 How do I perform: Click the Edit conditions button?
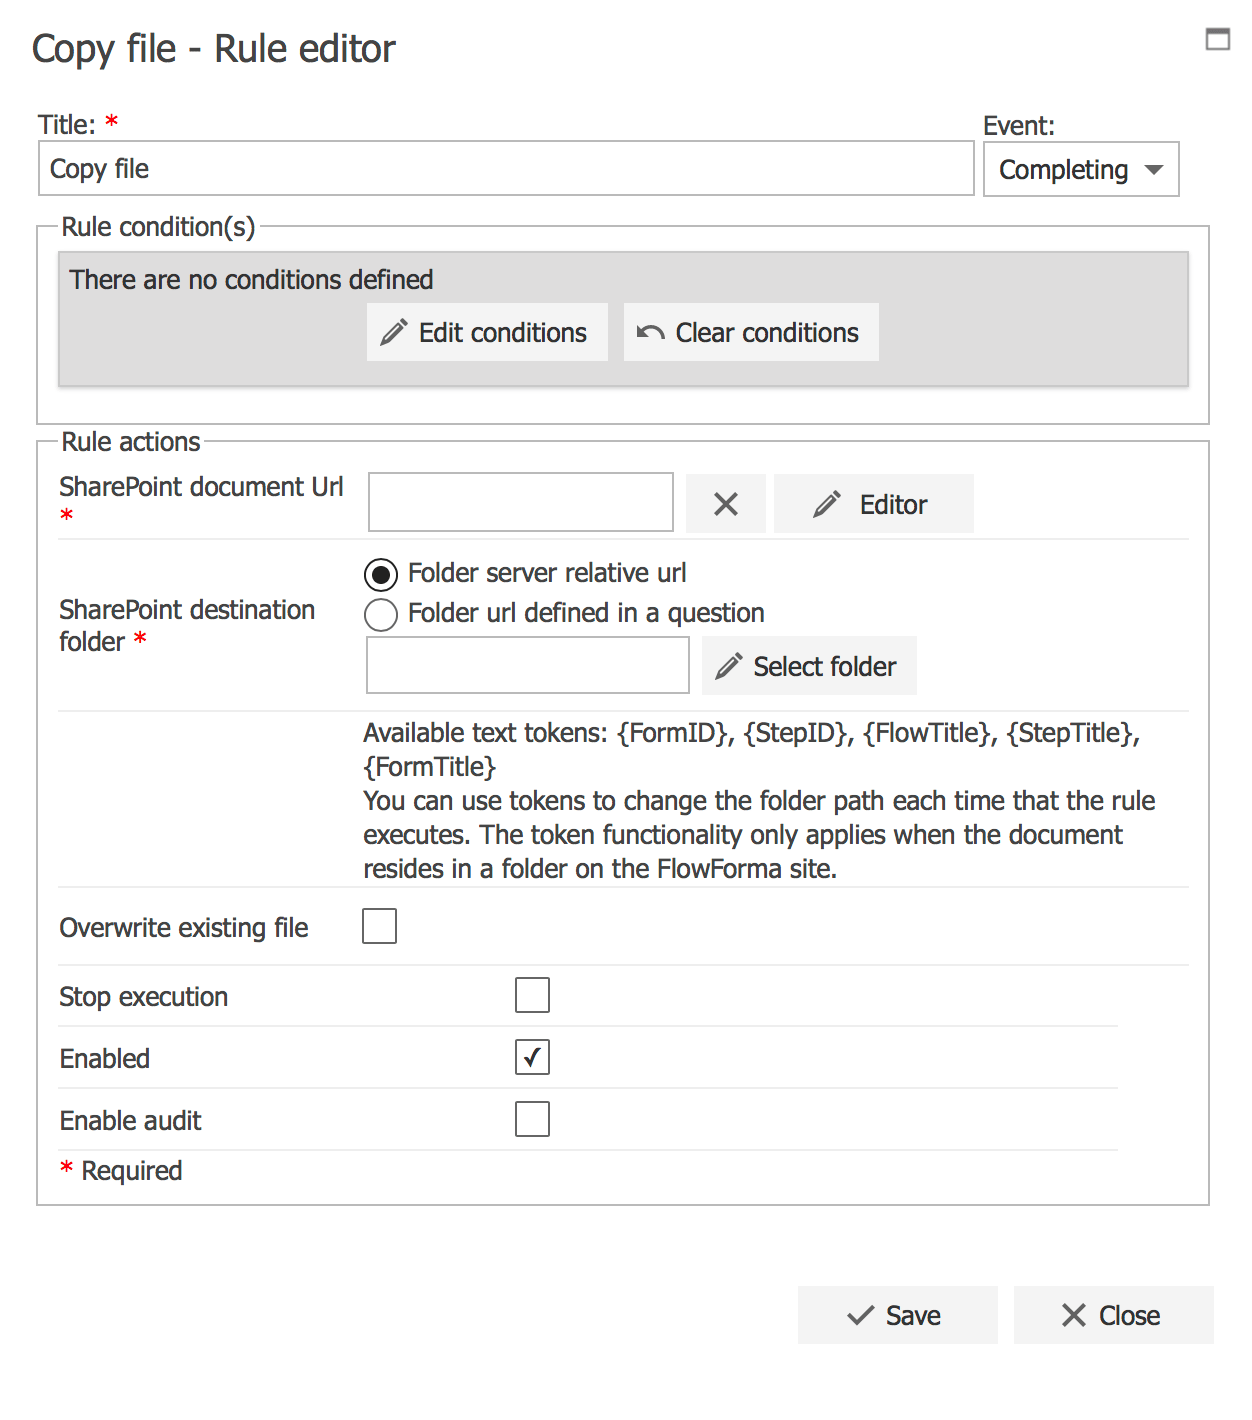(487, 332)
